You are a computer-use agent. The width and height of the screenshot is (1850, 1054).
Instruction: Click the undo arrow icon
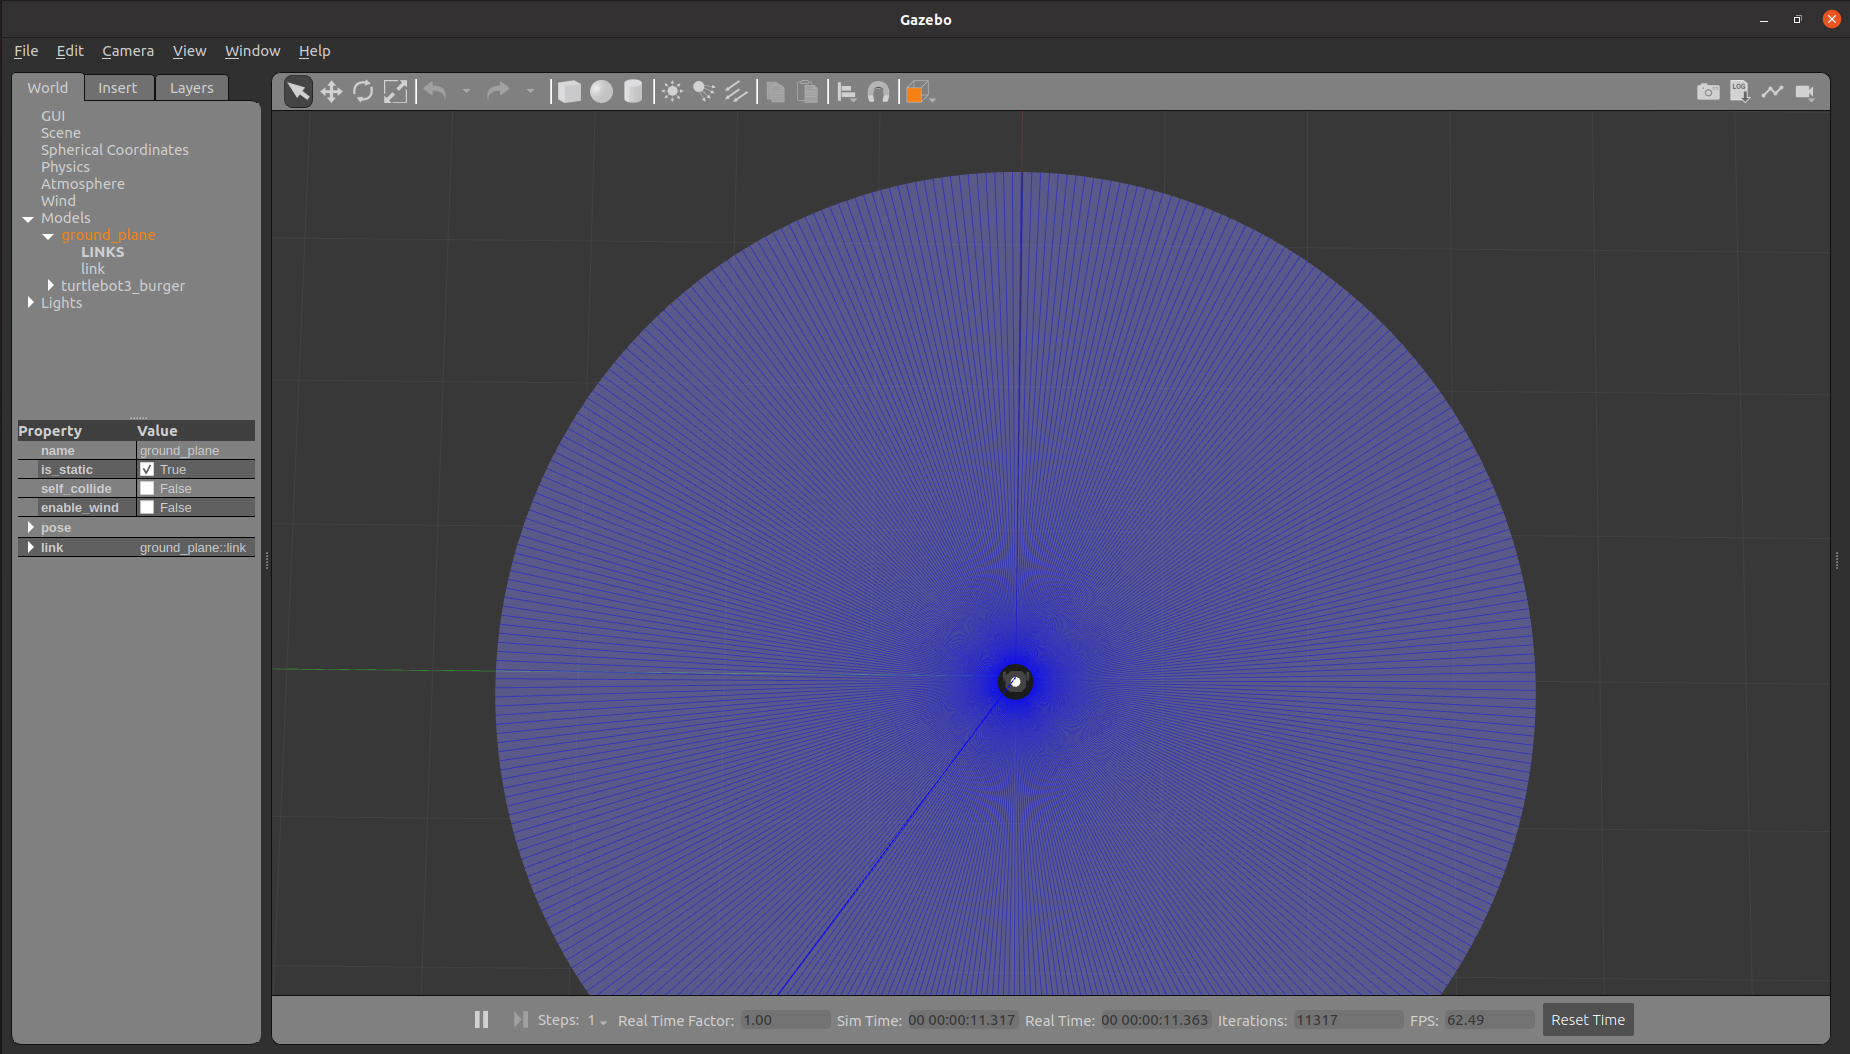click(435, 92)
